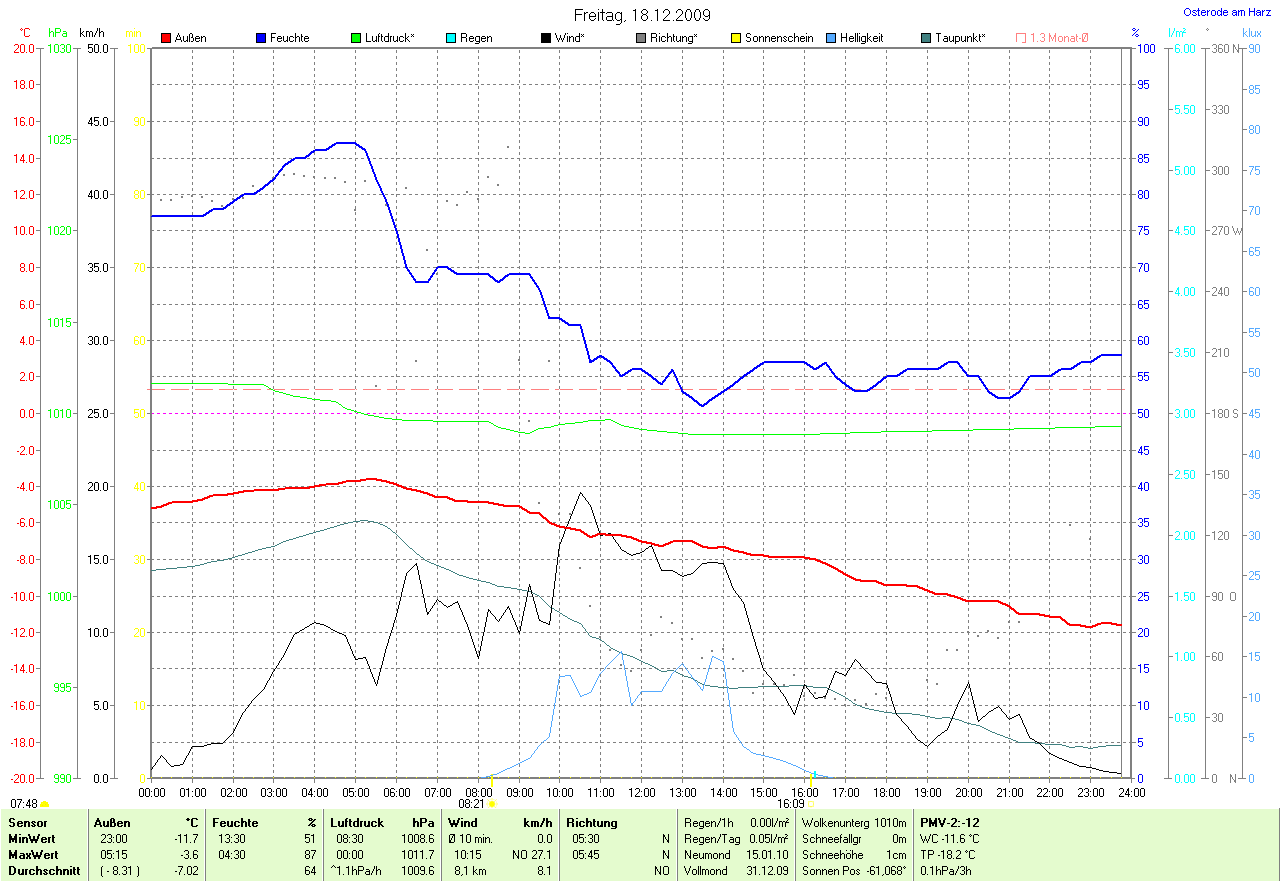1280x881 pixels.
Task: Click the red Außen legend swatch
Action: point(166,38)
